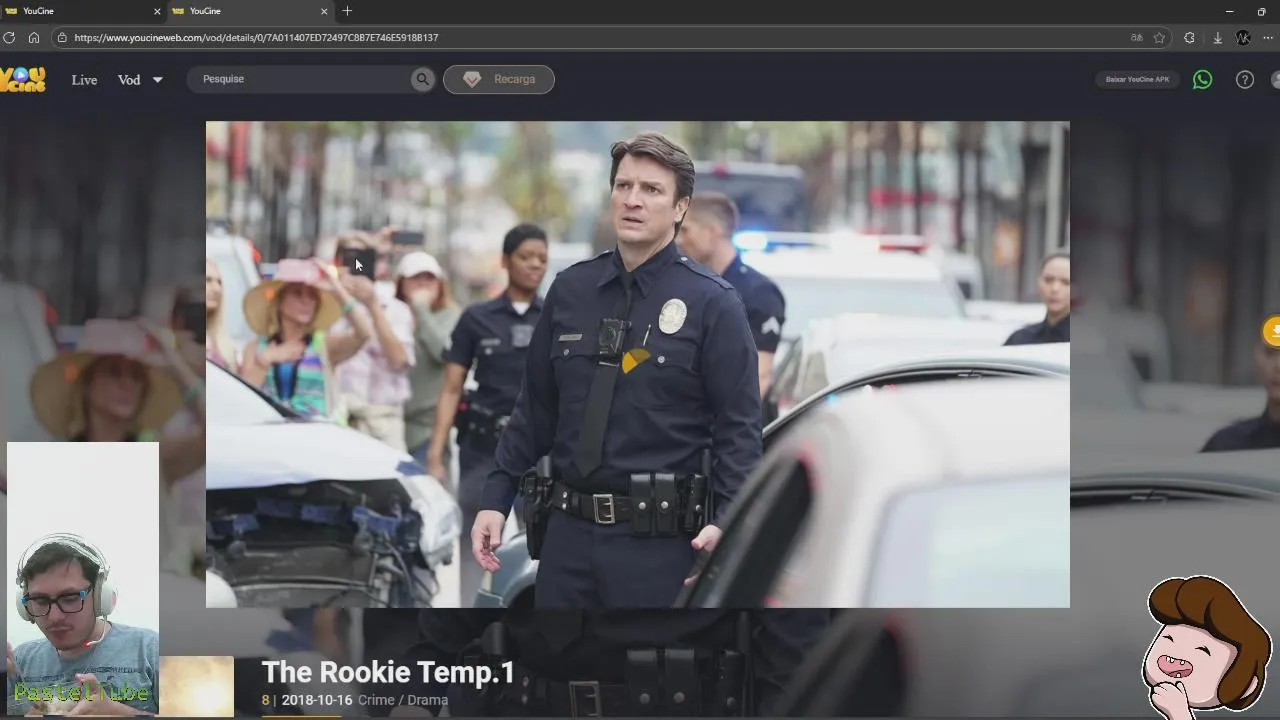
Task: Open the WhatsApp contact icon
Action: [1203, 79]
